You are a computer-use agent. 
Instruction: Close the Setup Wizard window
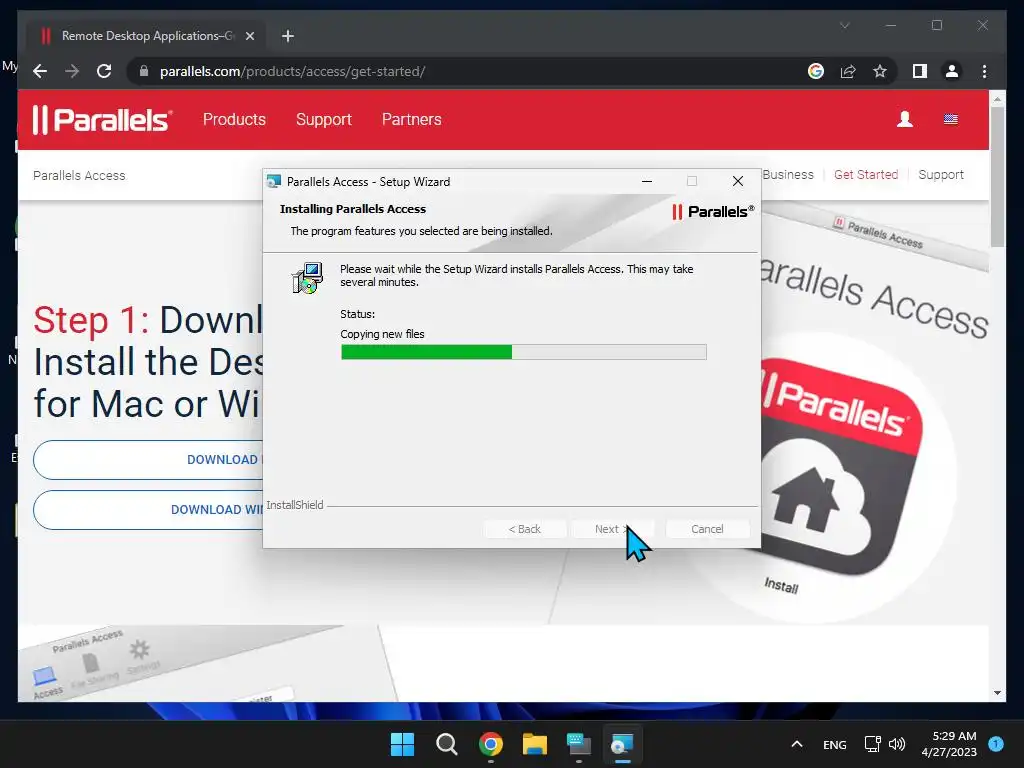pos(738,181)
